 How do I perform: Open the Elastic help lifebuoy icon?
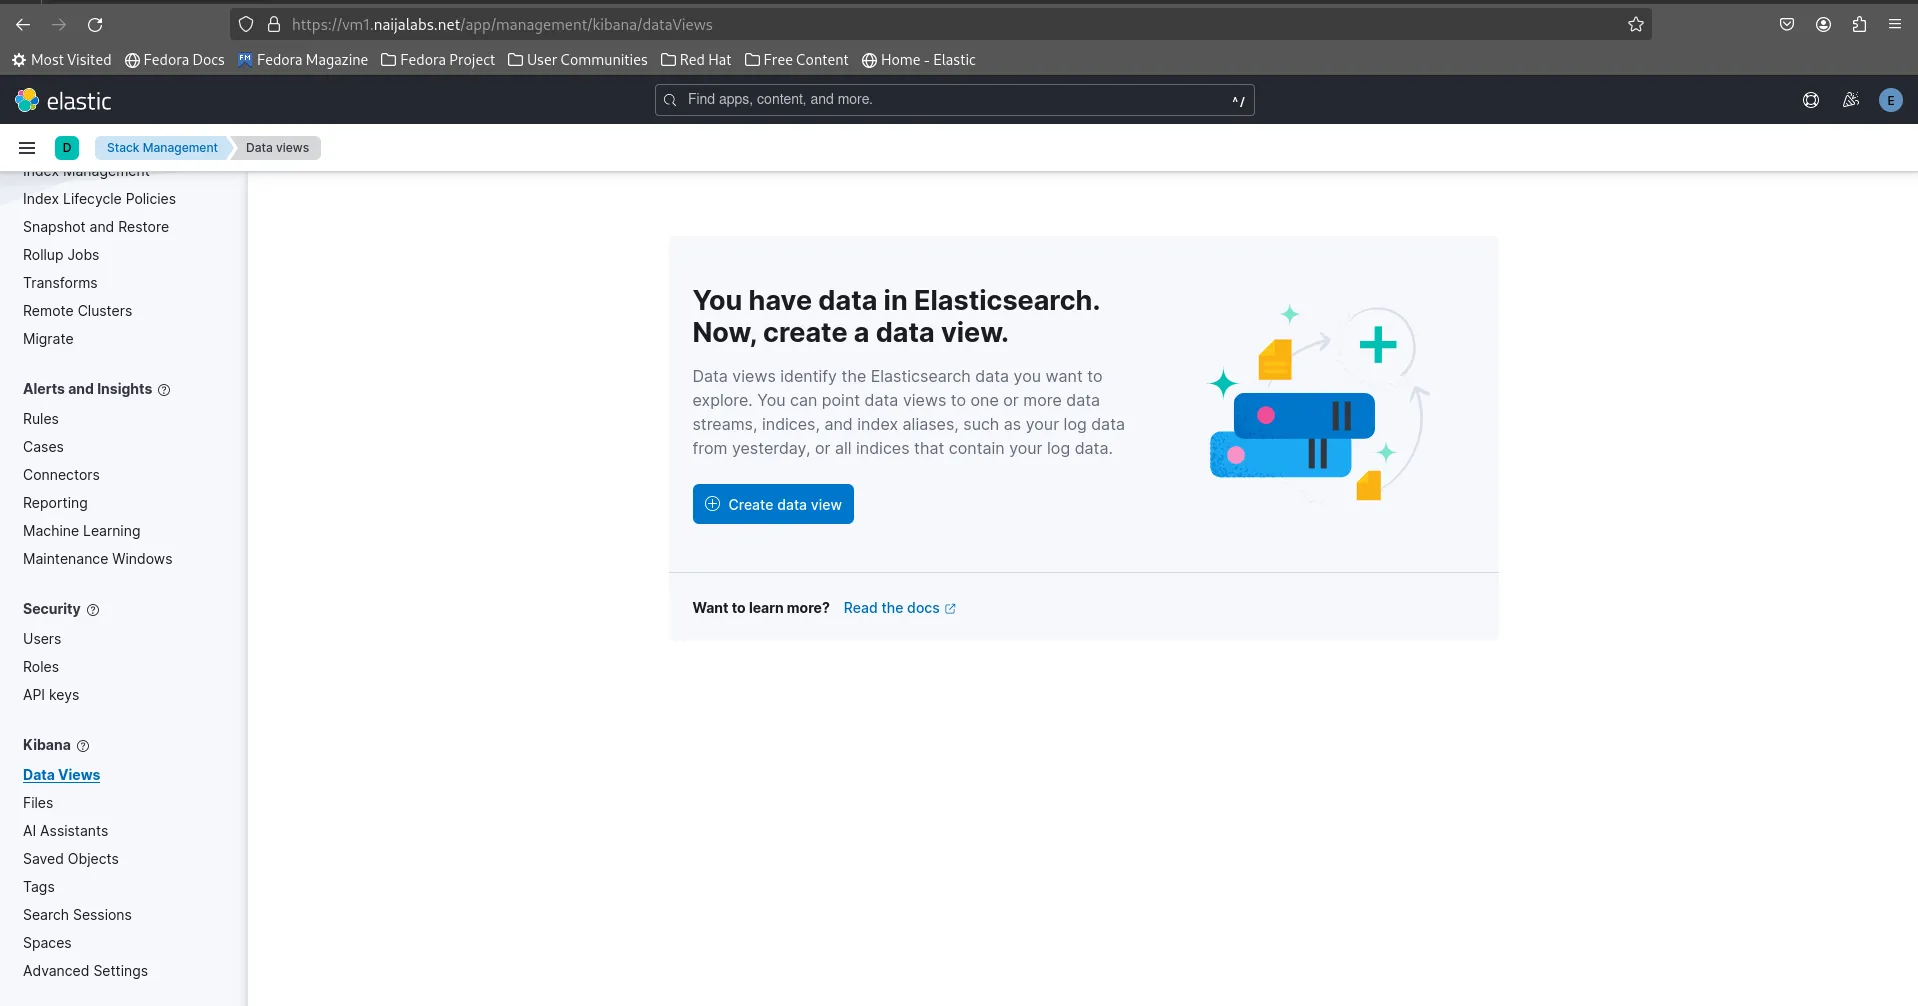click(1811, 100)
